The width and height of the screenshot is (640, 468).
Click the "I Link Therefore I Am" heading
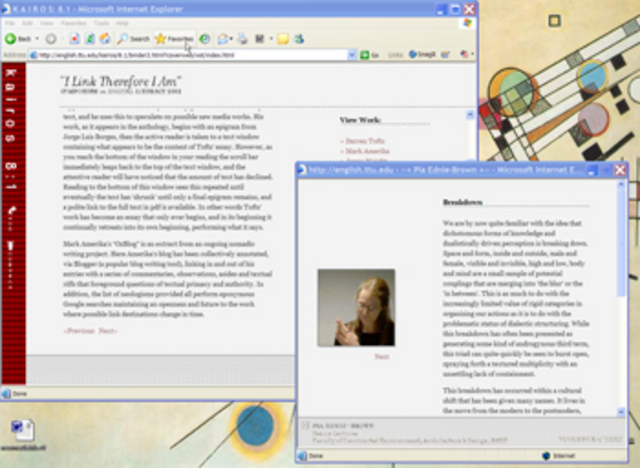point(121,81)
